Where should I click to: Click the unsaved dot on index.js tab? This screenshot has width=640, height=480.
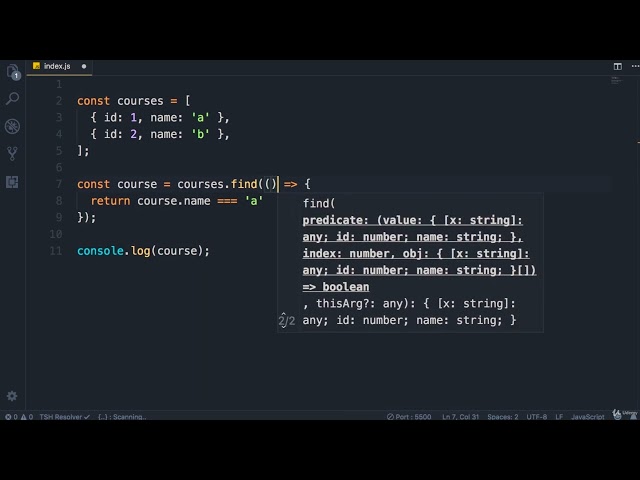pyautogui.click(x=84, y=66)
